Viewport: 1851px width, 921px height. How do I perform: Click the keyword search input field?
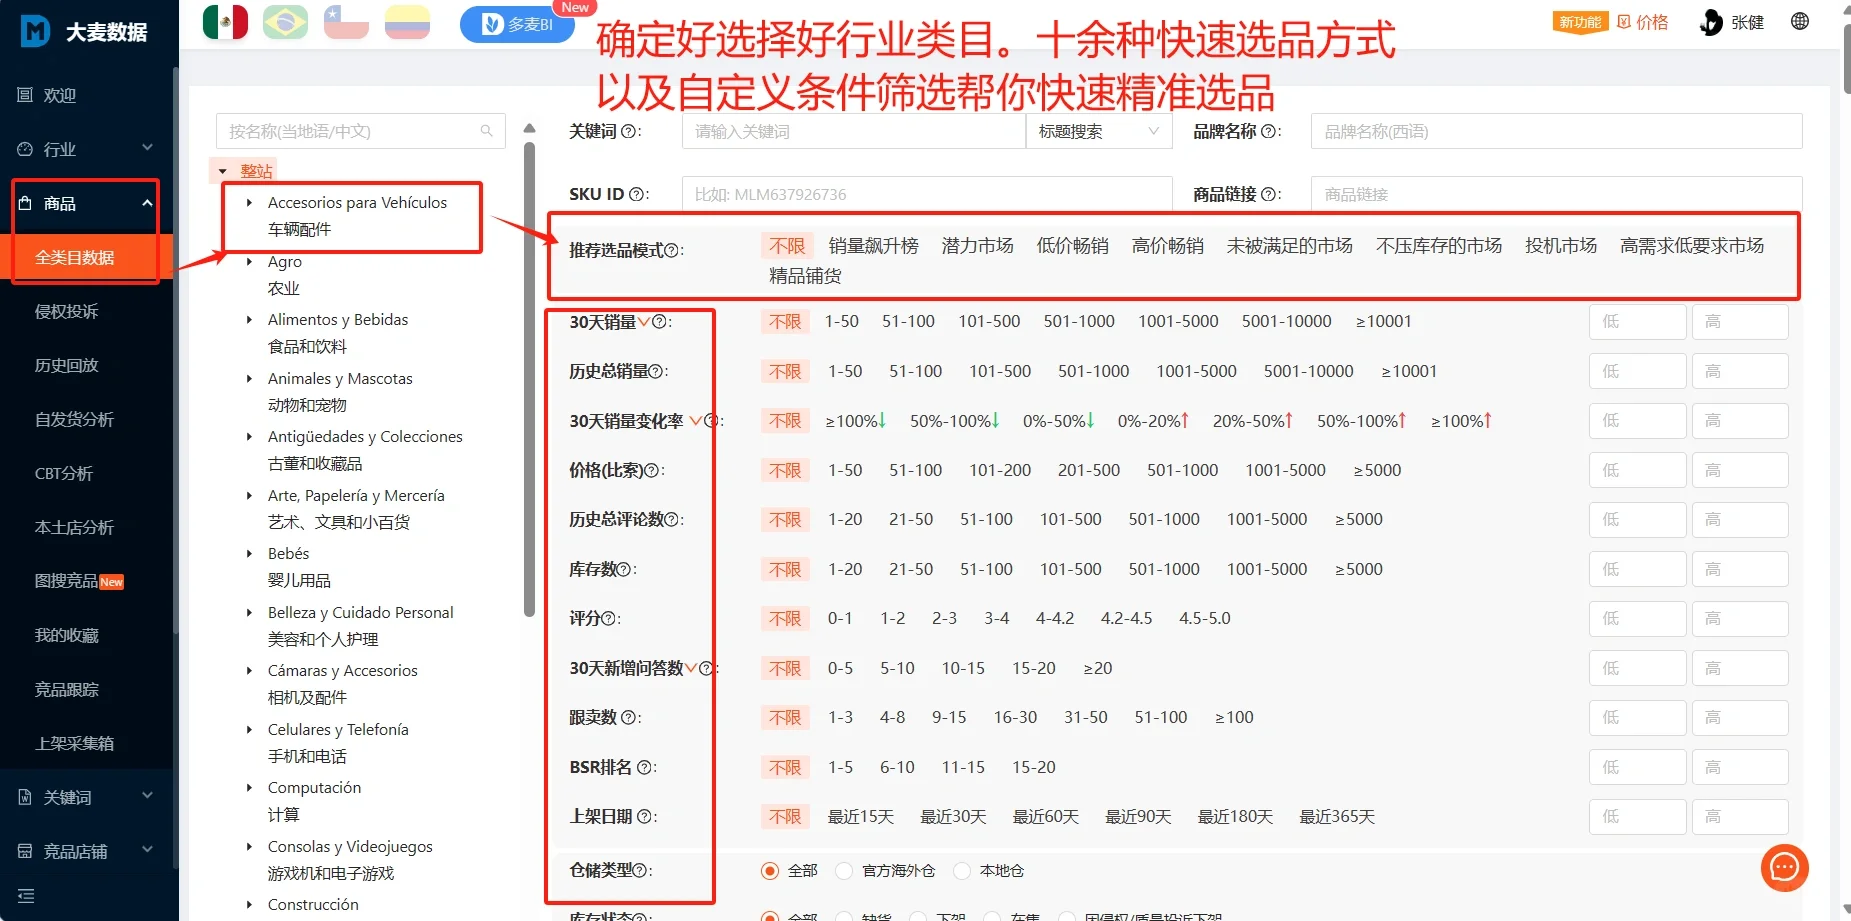point(852,131)
